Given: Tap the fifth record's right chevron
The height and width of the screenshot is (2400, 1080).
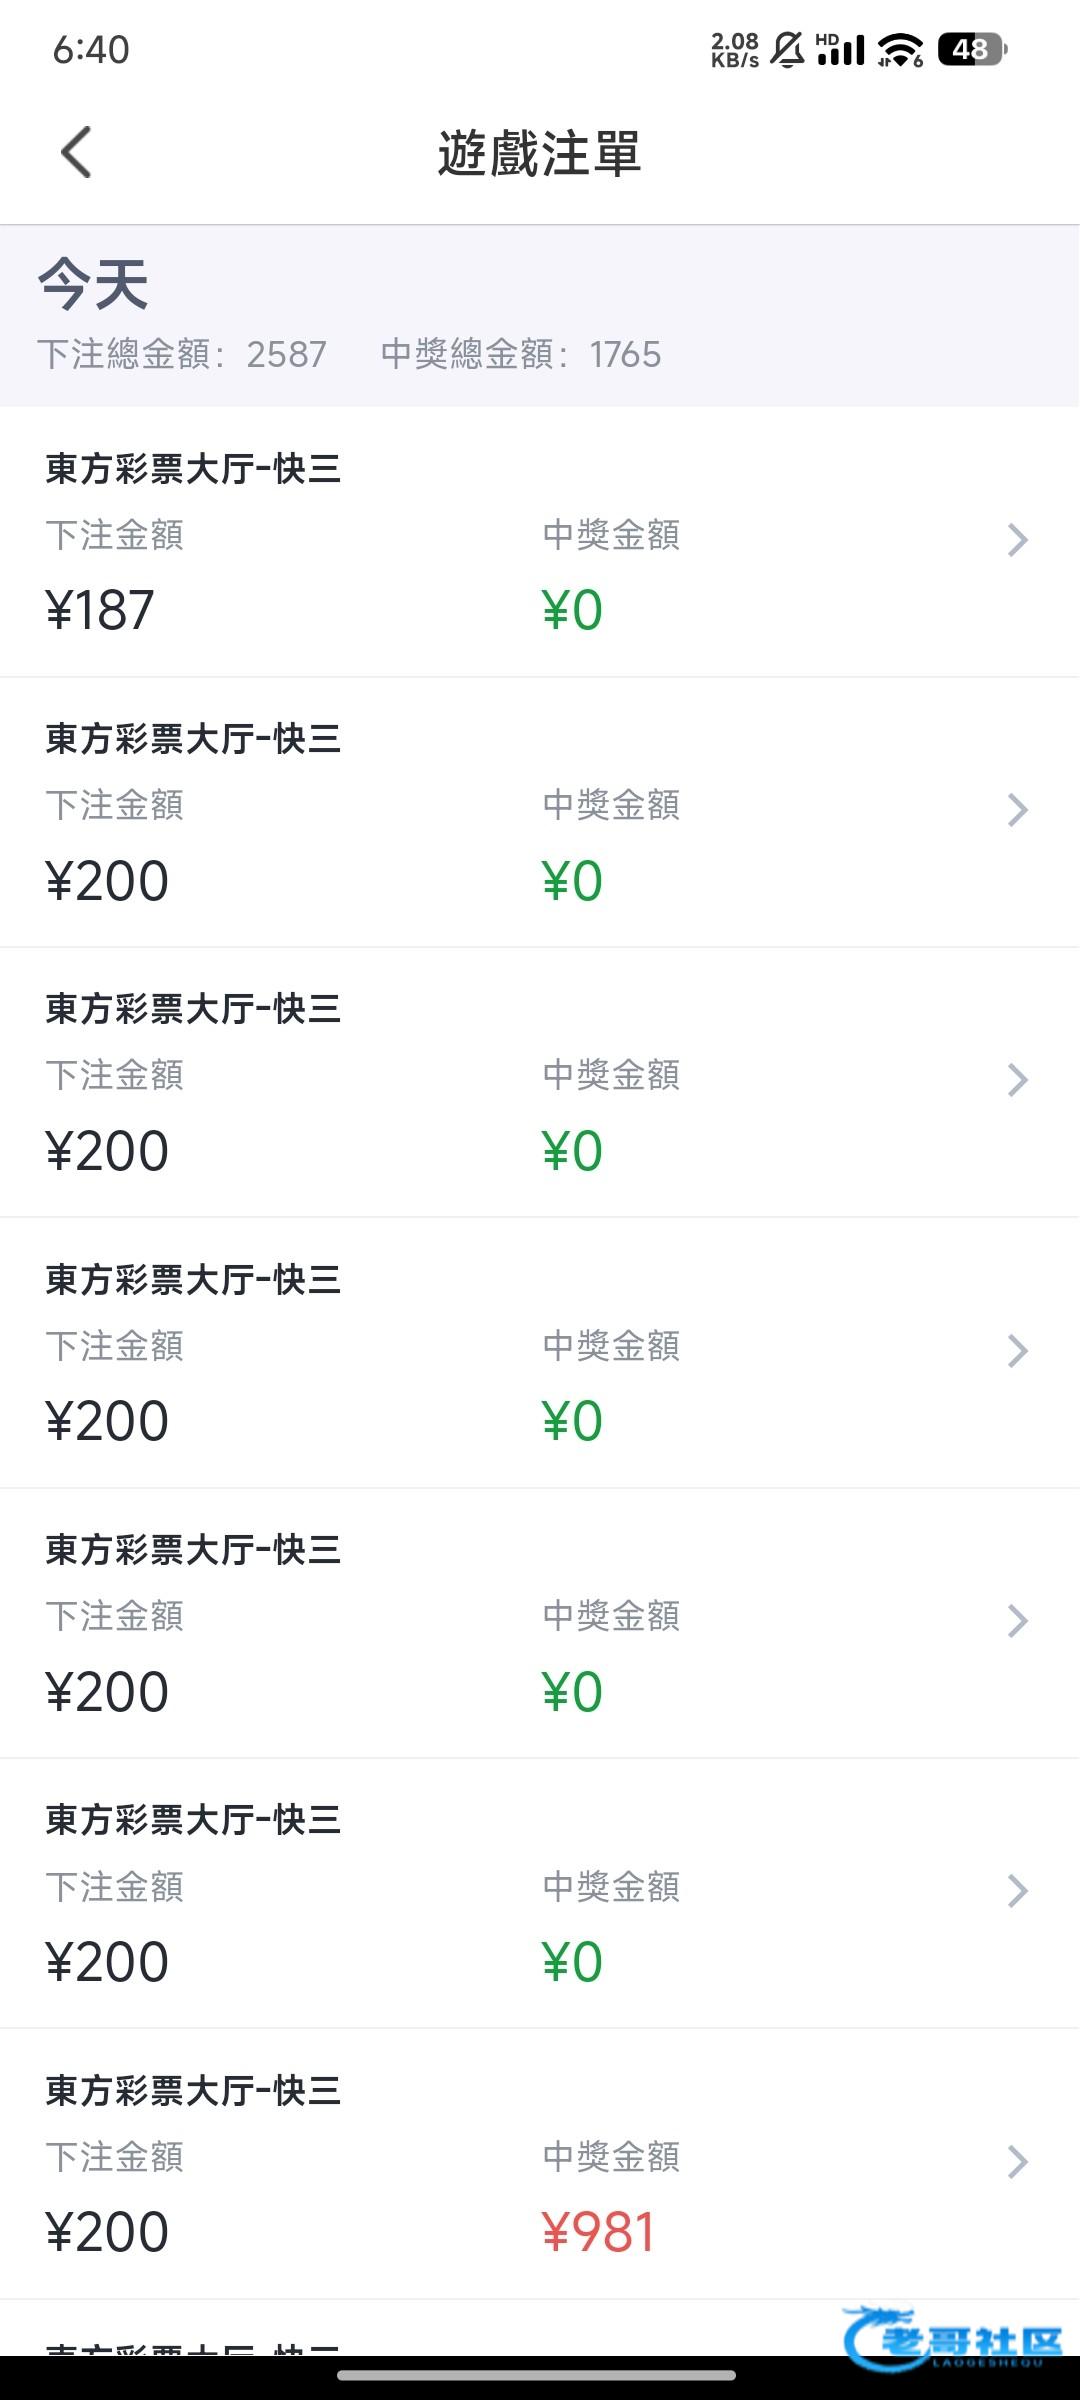Looking at the screenshot, I should (x=1017, y=1621).
